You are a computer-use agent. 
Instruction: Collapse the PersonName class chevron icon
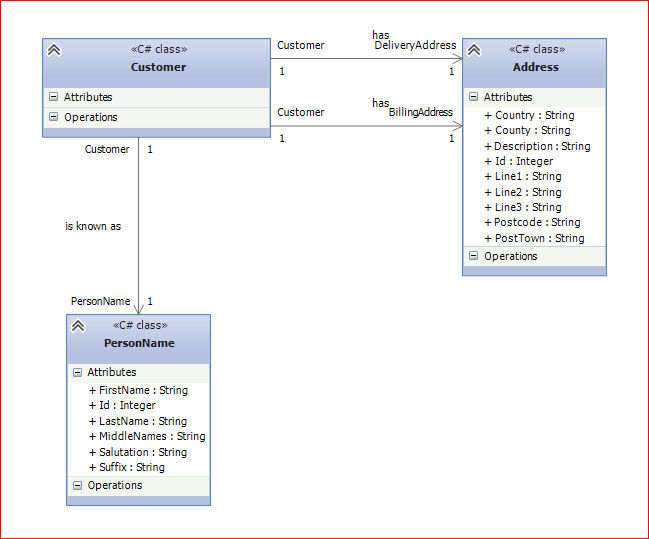[78, 326]
